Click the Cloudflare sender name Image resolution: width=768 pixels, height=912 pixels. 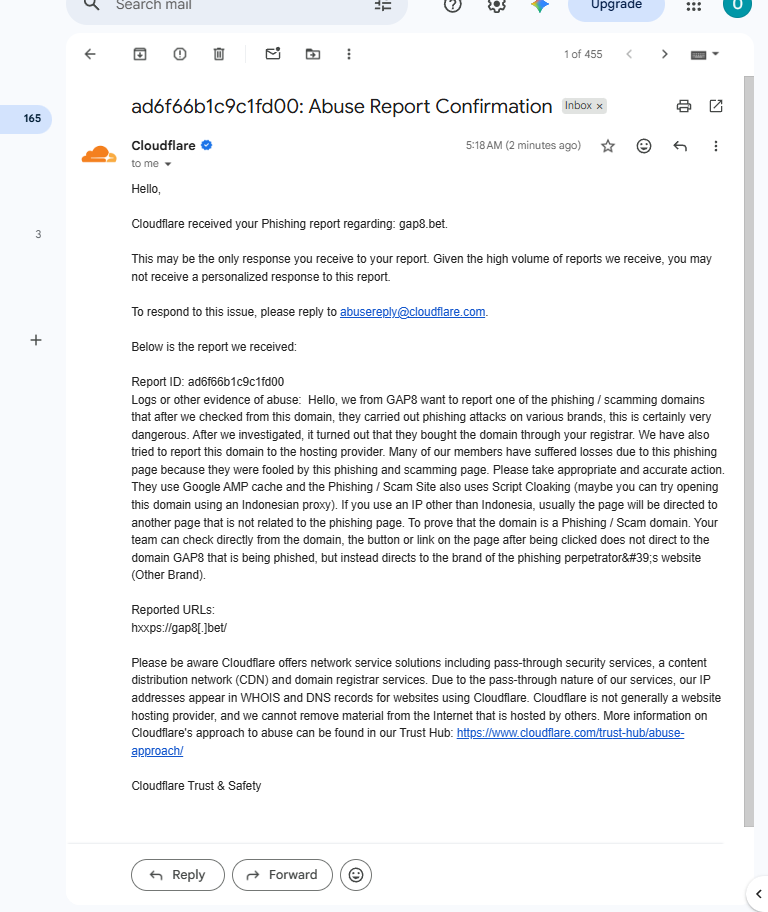pyautogui.click(x=163, y=145)
